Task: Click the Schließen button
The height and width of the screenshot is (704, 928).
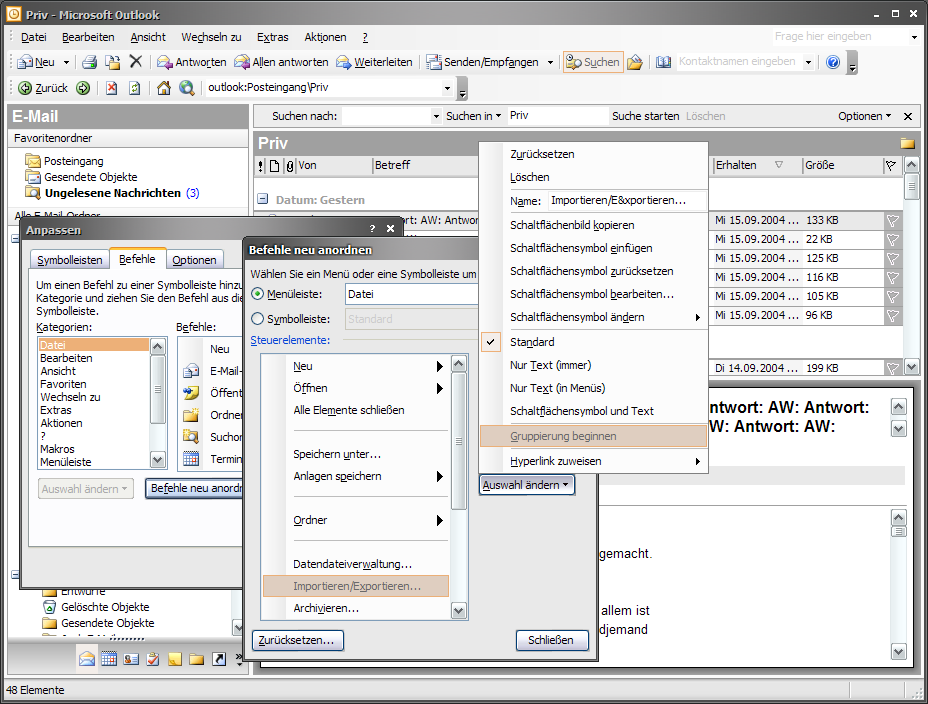Action: click(x=552, y=640)
